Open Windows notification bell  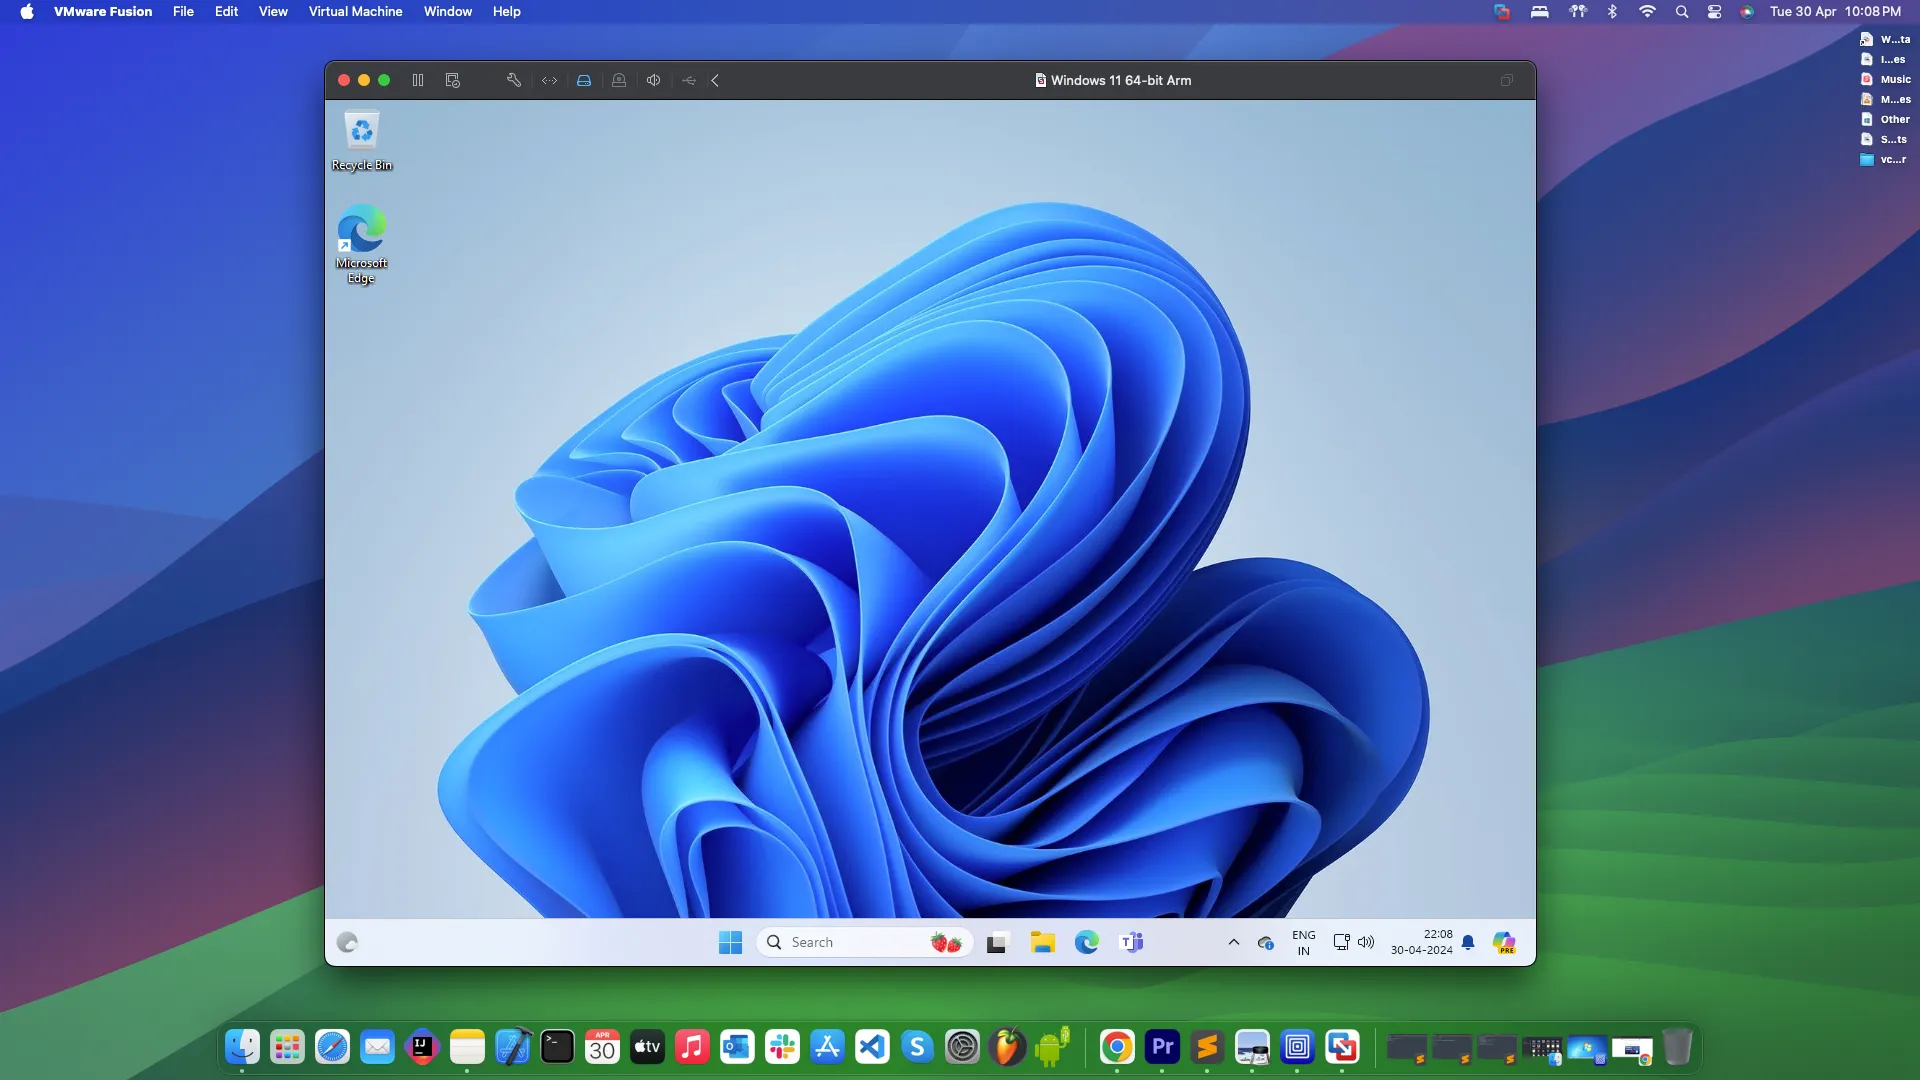pyautogui.click(x=1468, y=942)
